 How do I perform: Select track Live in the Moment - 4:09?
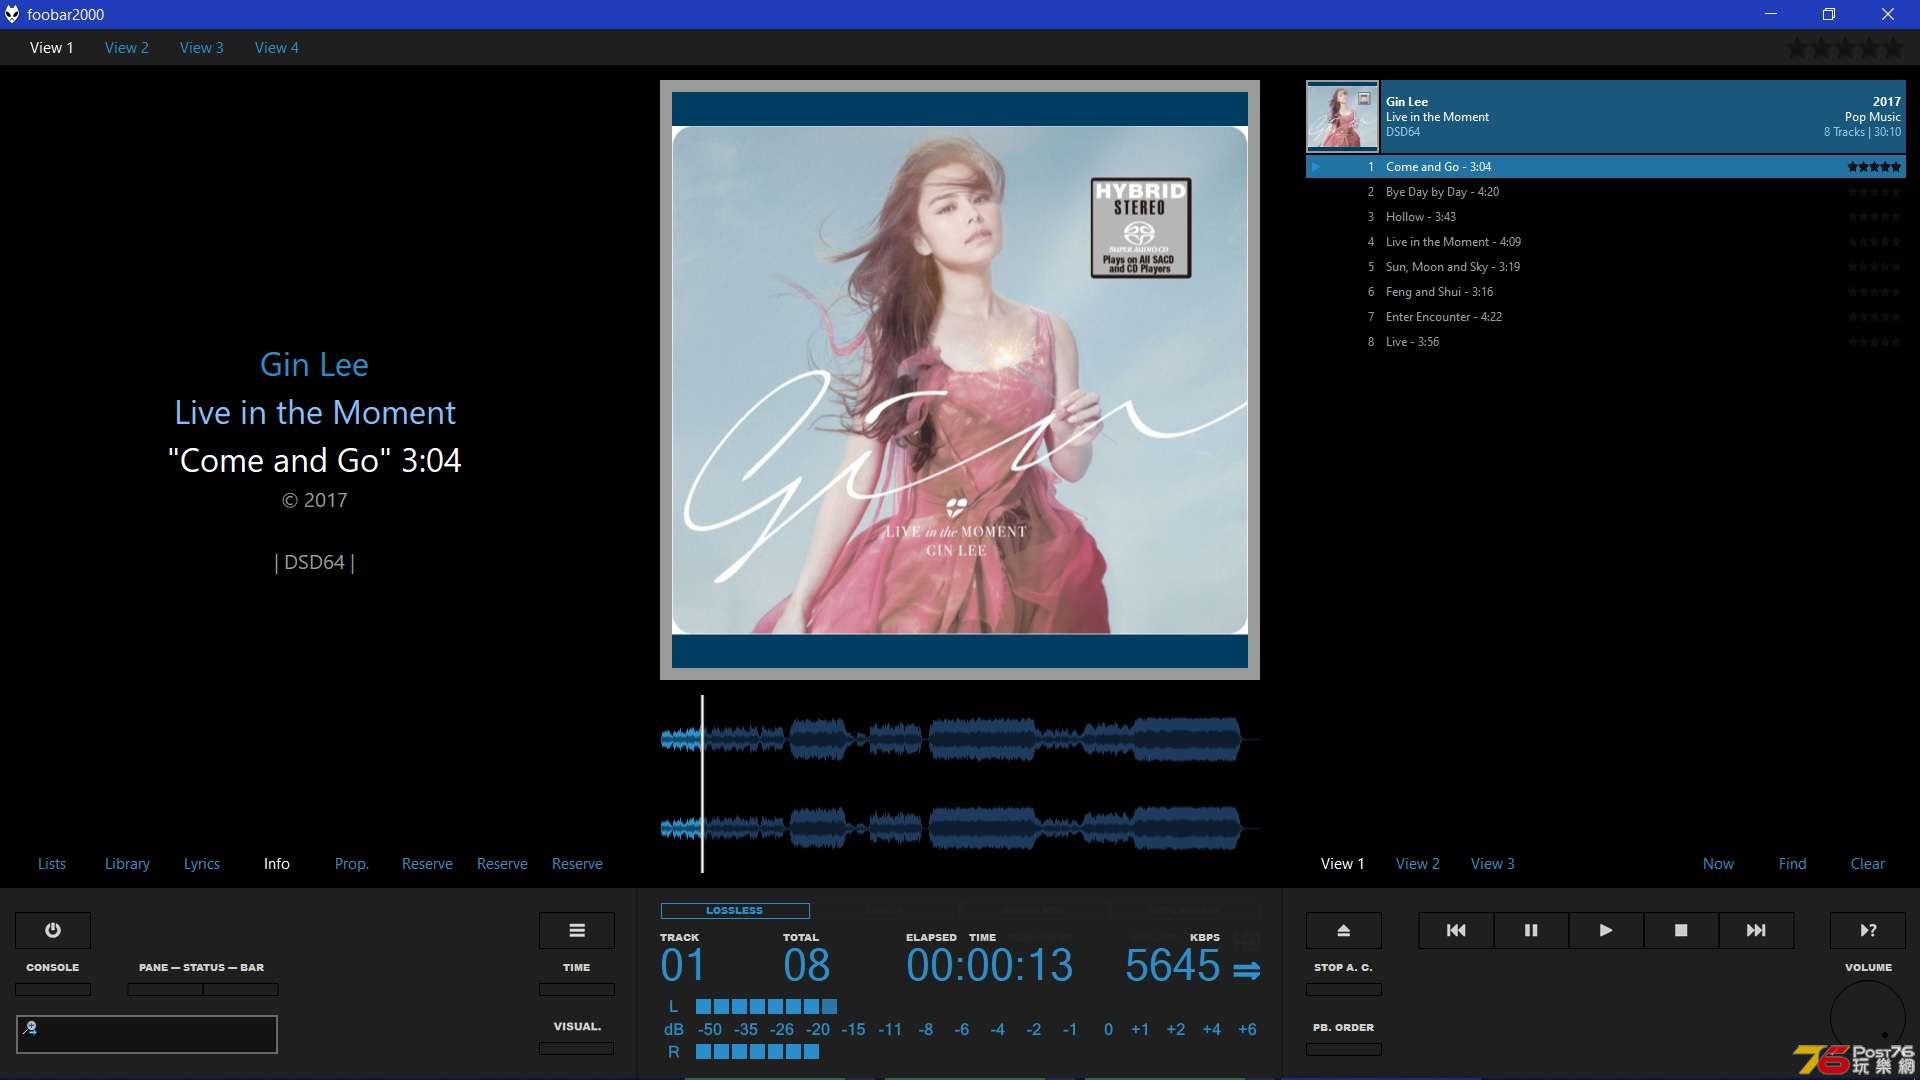click(1605, 242)
